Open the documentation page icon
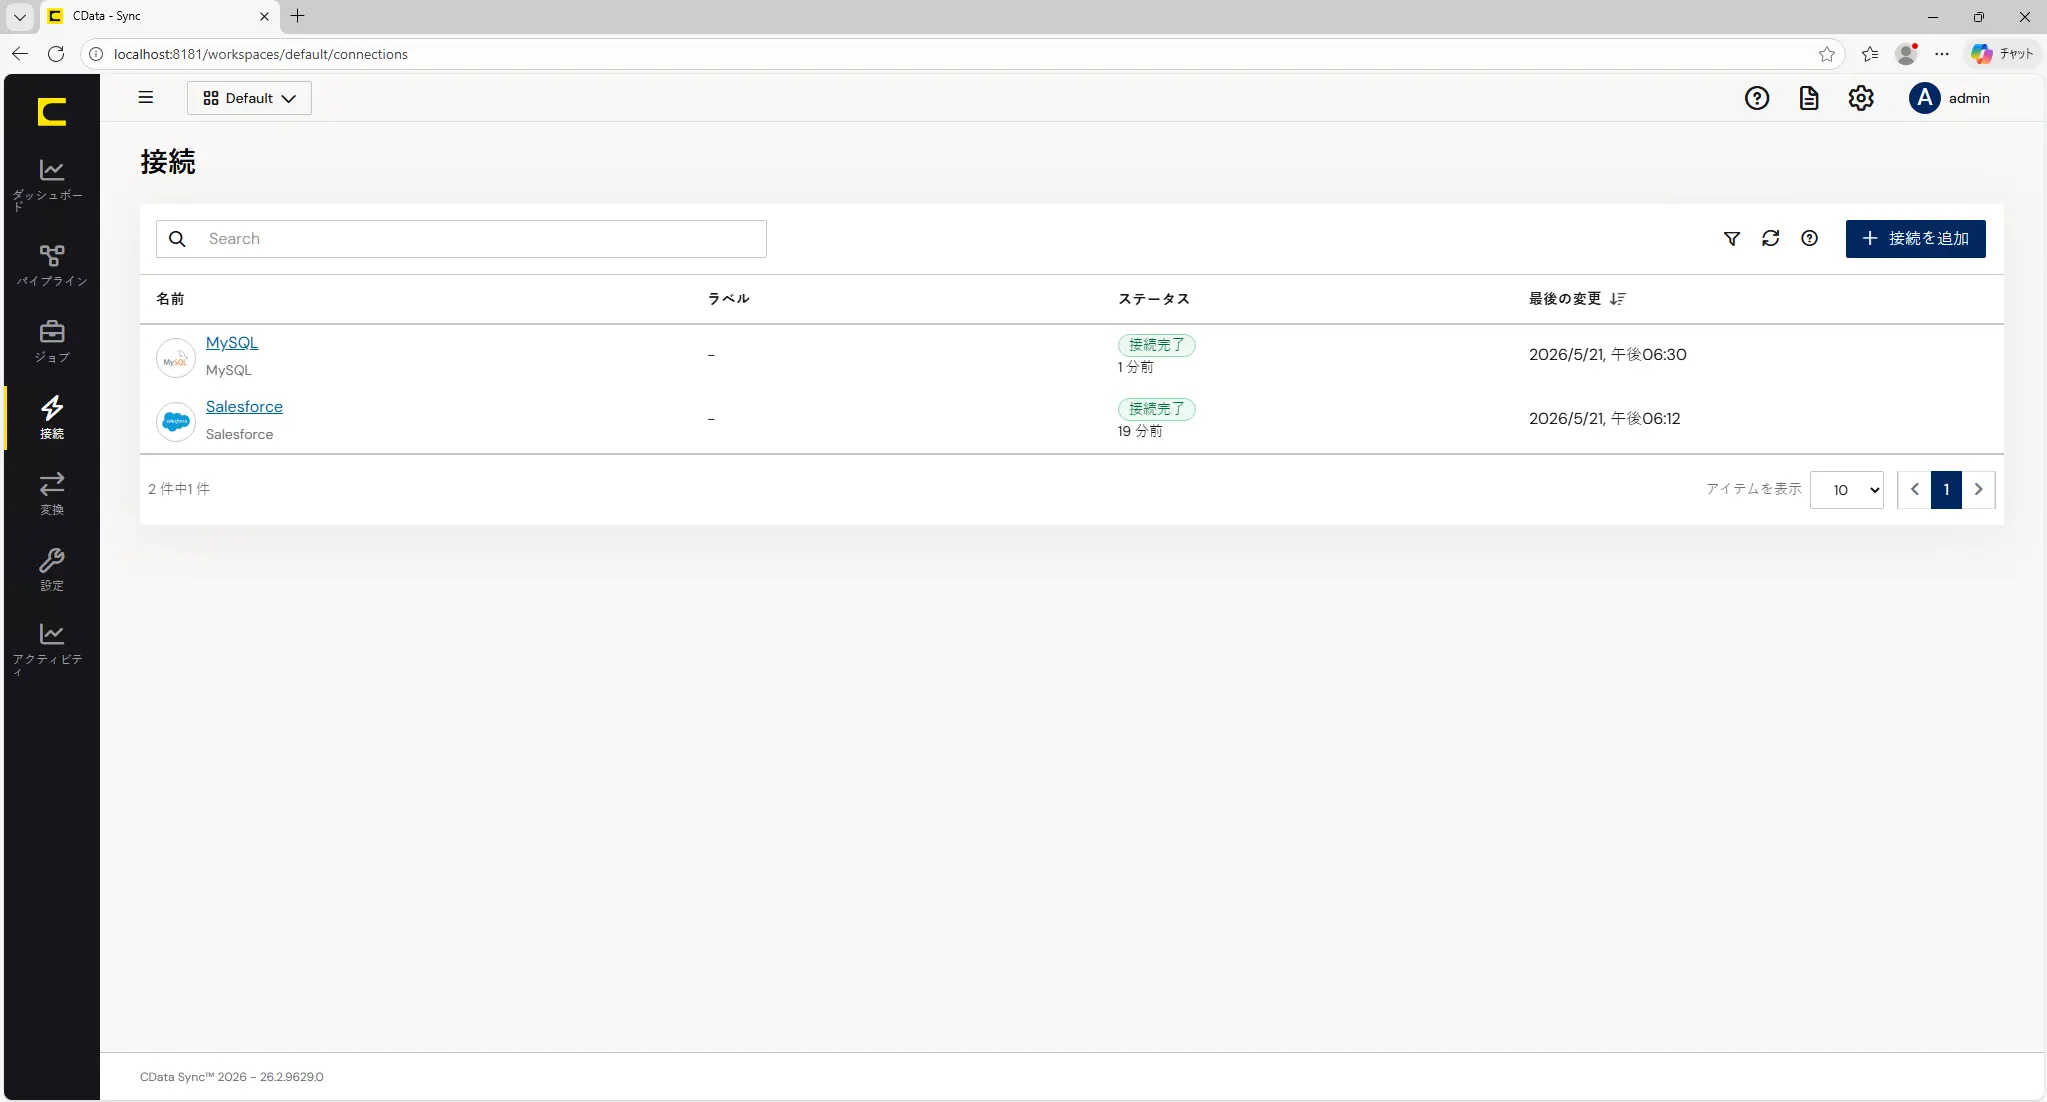This screenshot has width=2047, height=1102. pos(1809,98)
